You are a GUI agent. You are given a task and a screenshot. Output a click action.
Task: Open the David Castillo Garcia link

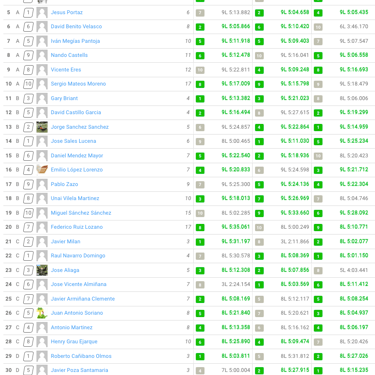76,112
